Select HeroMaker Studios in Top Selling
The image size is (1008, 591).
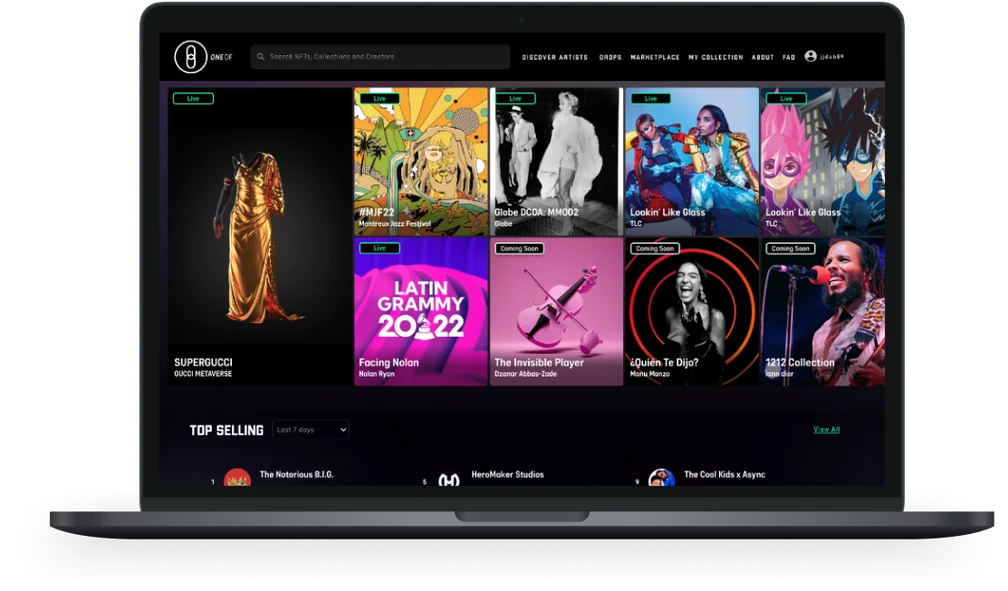coord(507,475)
